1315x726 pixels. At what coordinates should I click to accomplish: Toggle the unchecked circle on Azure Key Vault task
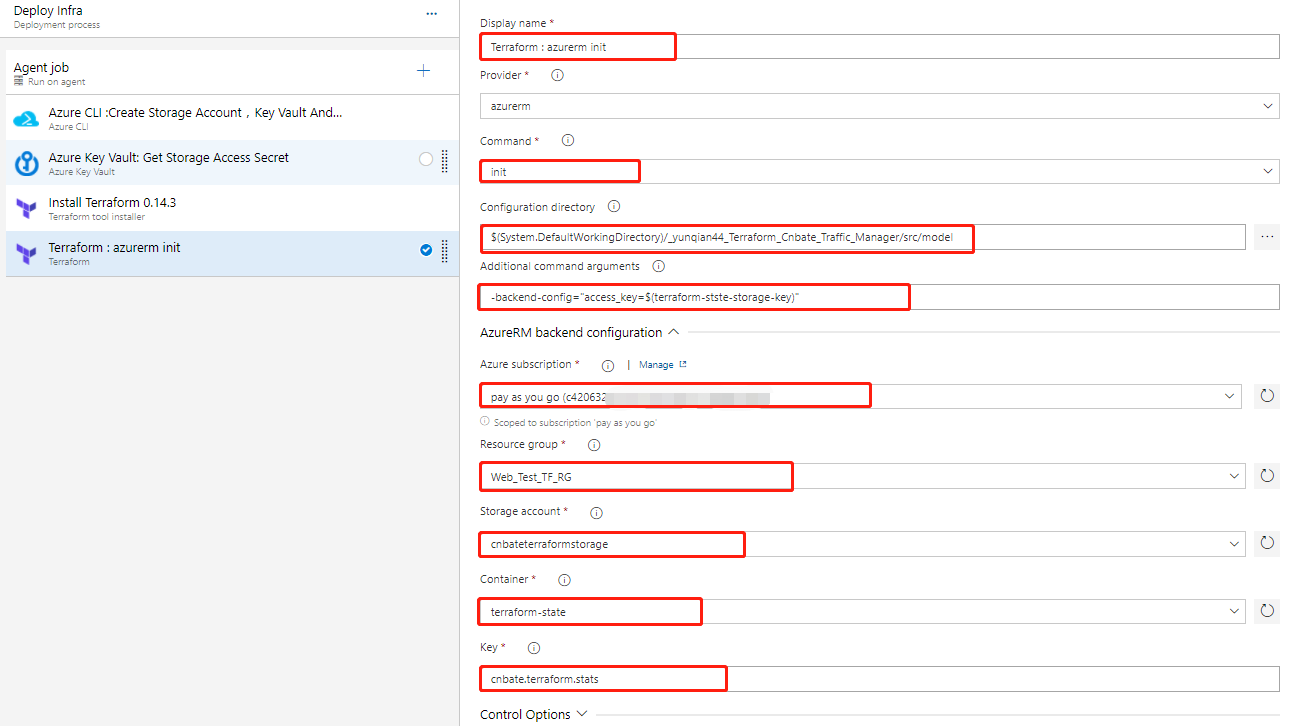(426, 159)
